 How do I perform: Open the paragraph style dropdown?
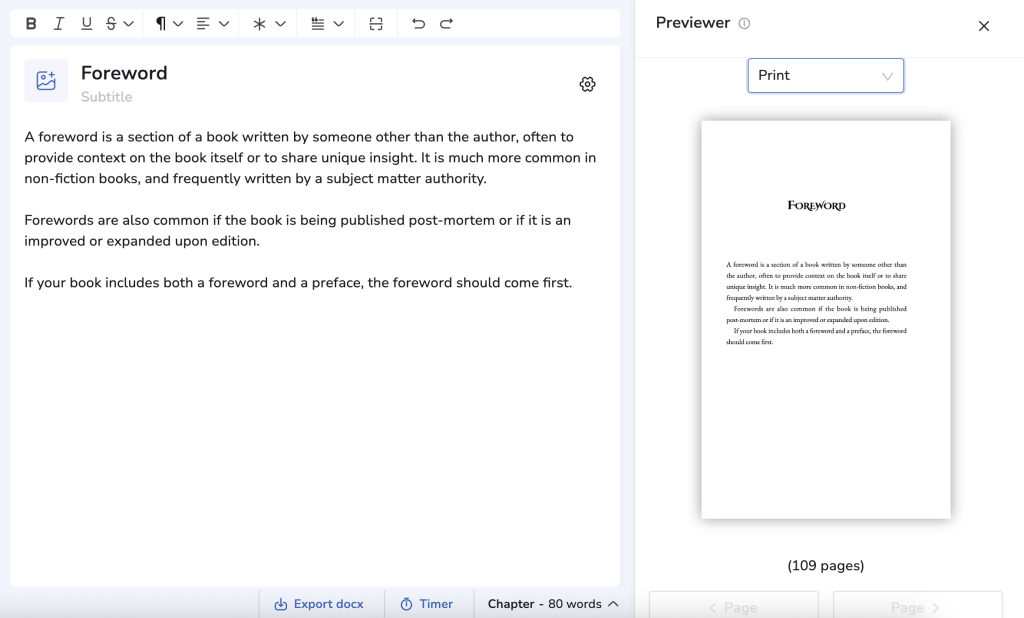pyautogui.click(x=168, y=24)
